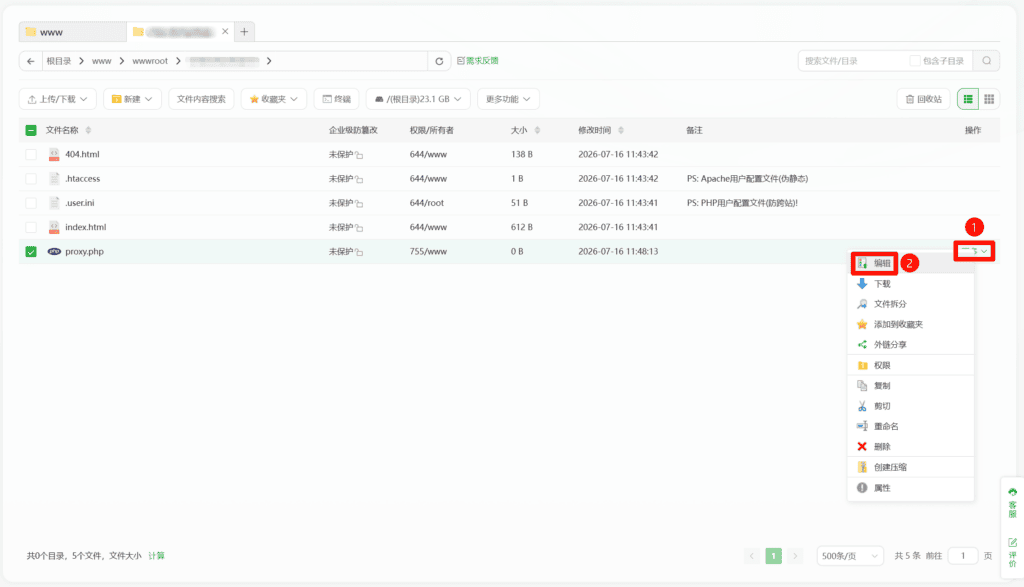Screen dimensions: 1024x587
Task: Click lock icon in .user.ini row
Action: (x=359, y=204)
